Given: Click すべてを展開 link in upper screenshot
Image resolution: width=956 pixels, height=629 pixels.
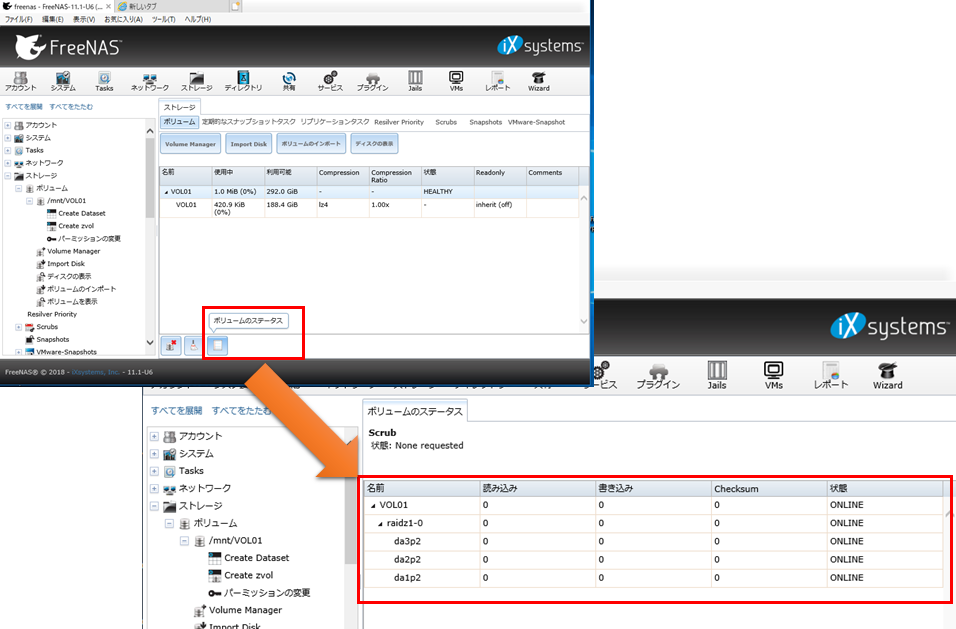Looking at the screenshot, I should [x=24, y=107].
